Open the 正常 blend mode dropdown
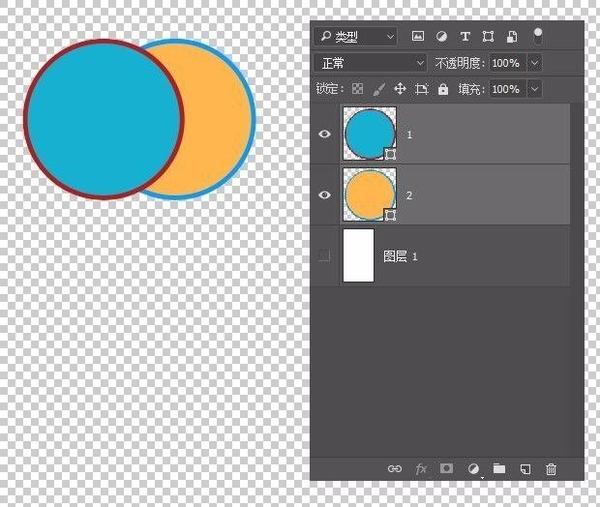600x507 pixels. click(x=370, y=63)
